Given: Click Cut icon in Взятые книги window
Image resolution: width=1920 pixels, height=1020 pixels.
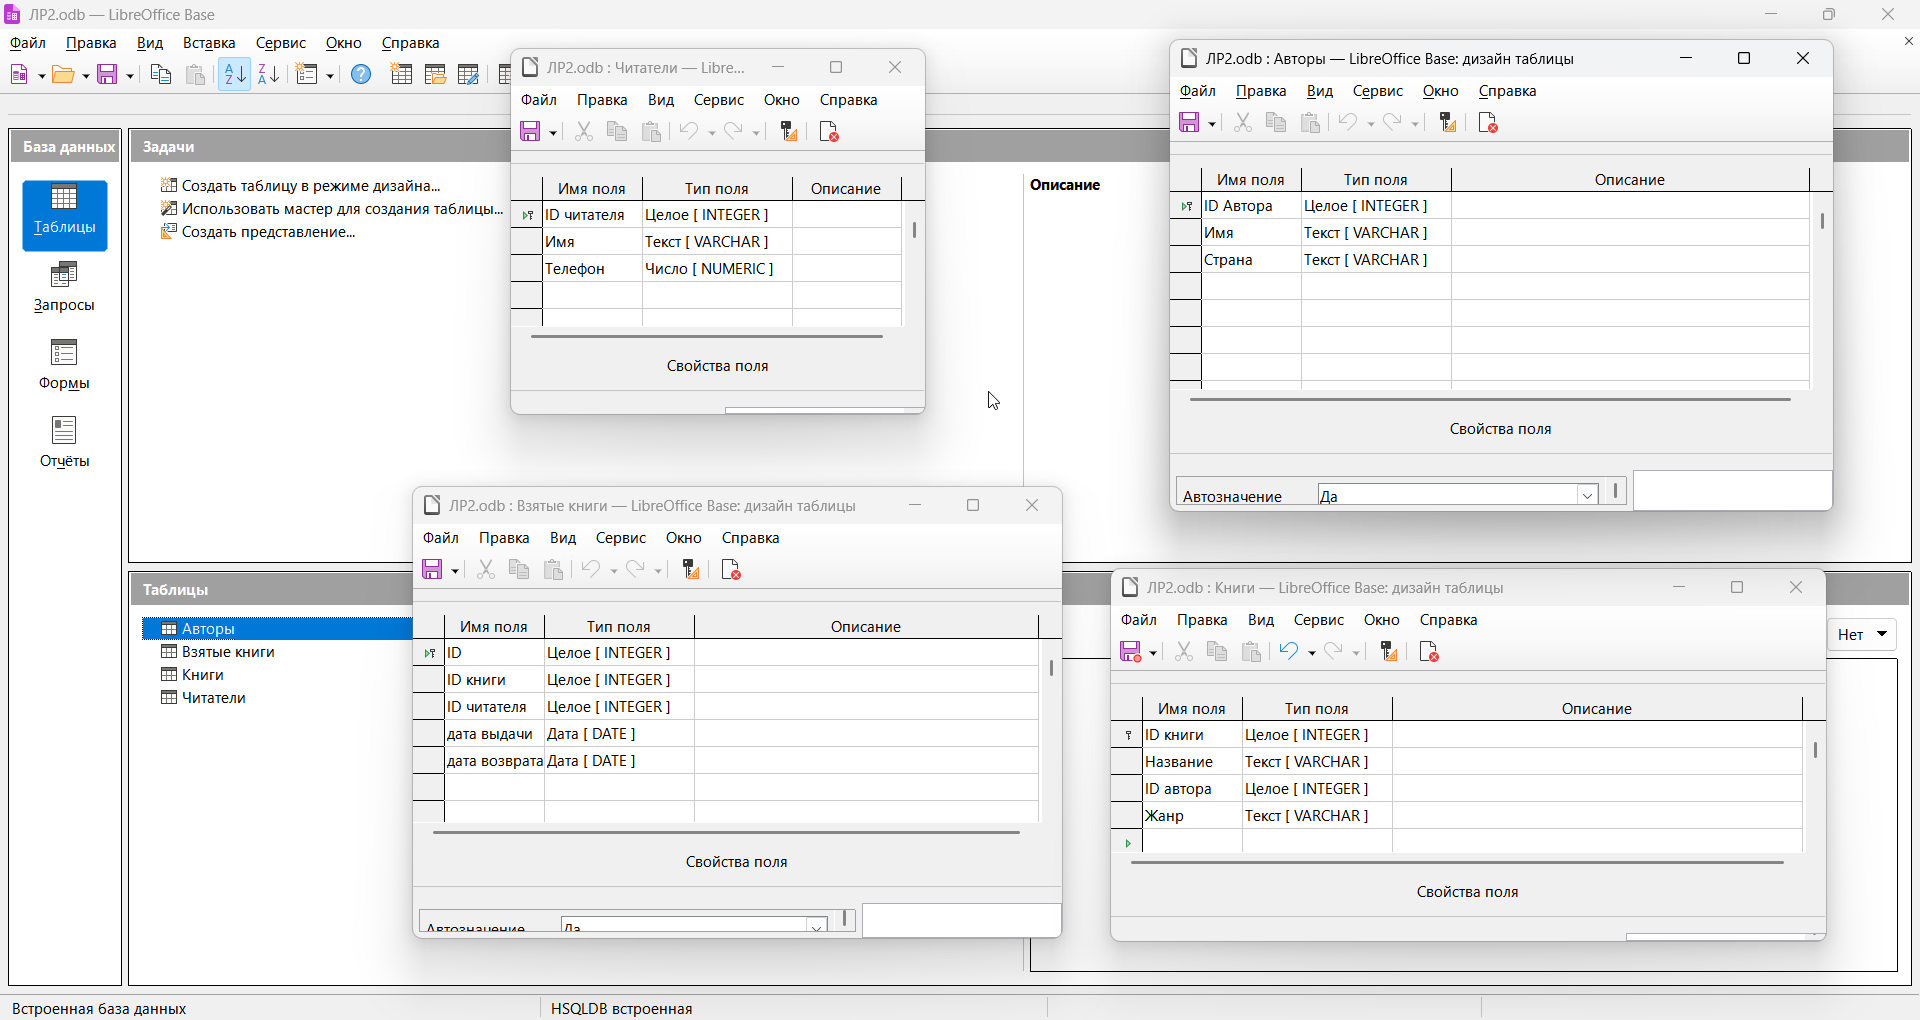Looking at the screenshot, I should [x=486, y=570].
